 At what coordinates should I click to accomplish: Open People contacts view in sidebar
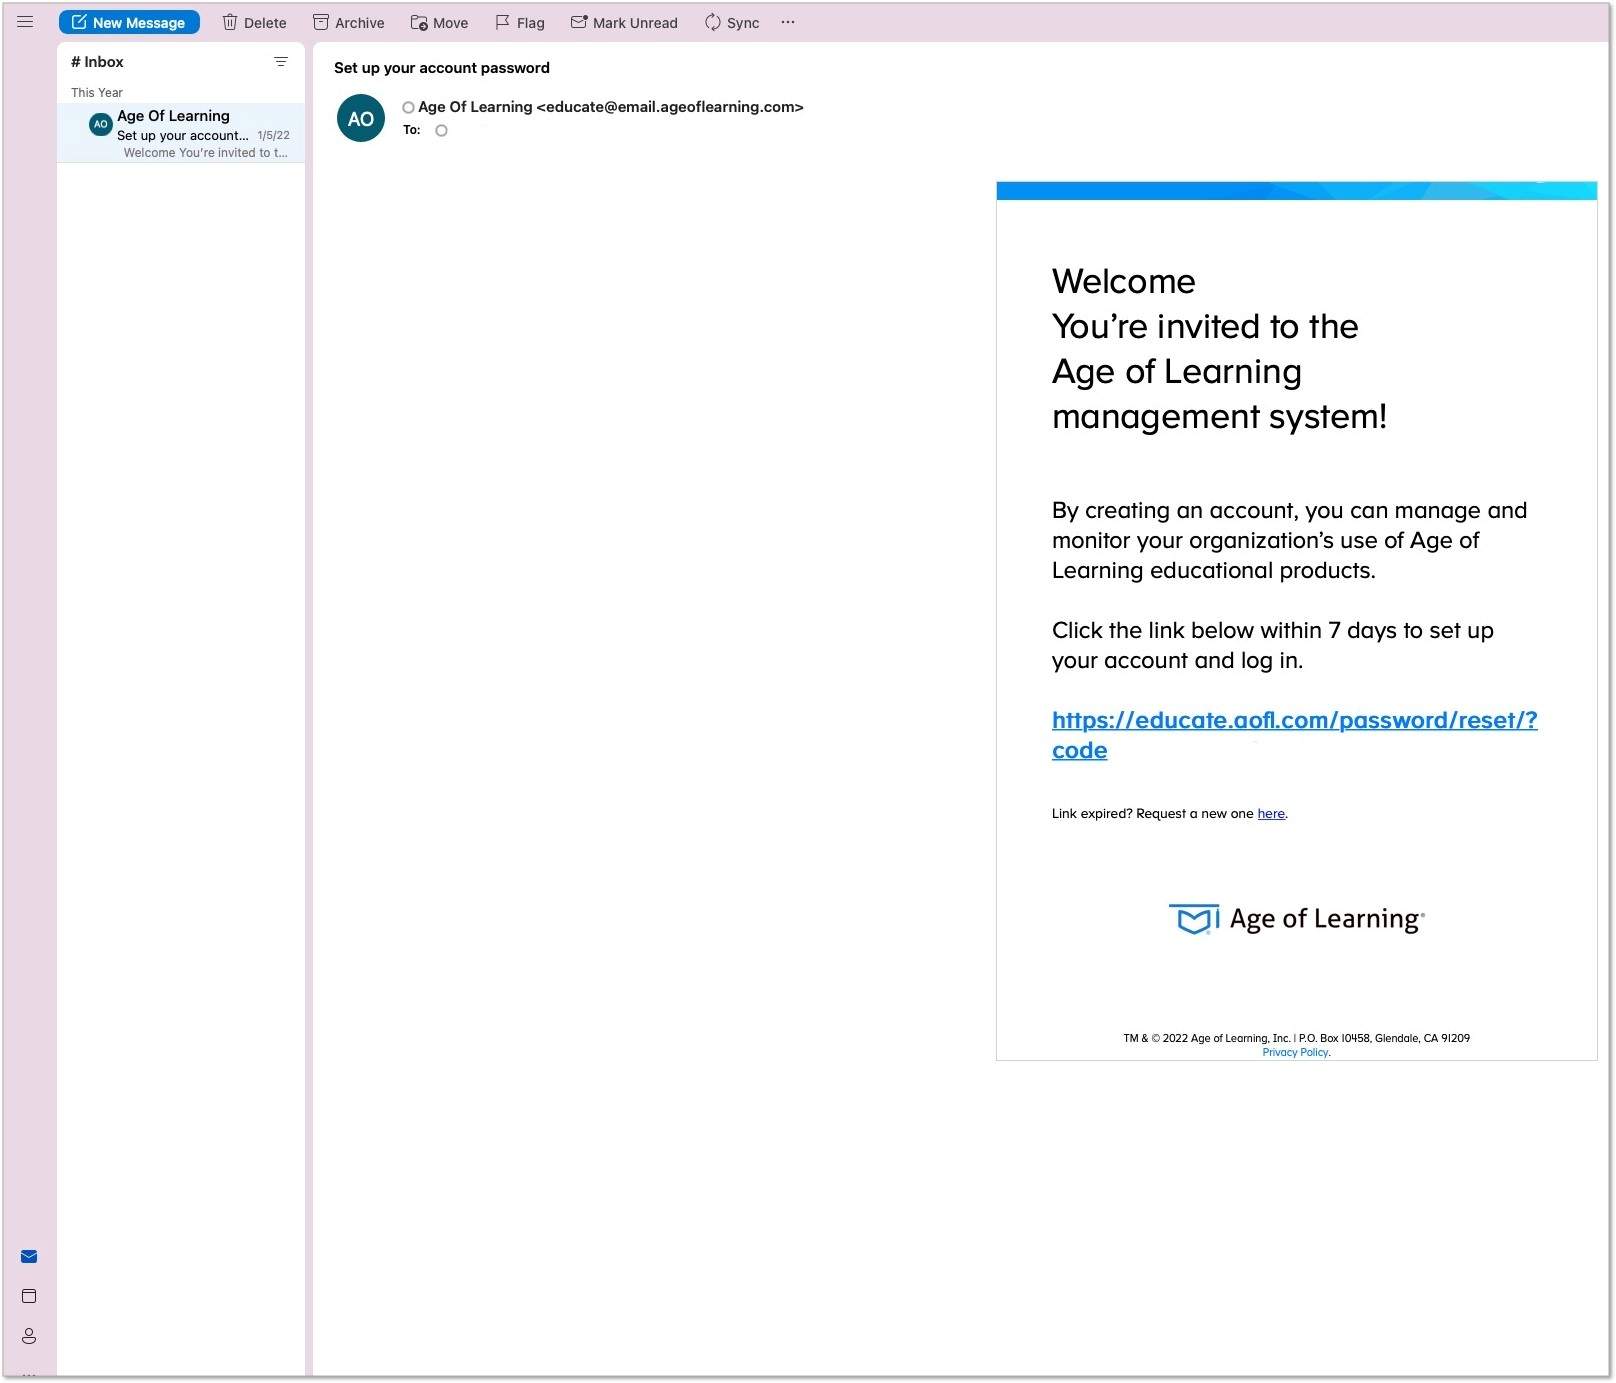[x=29, y=1336]
